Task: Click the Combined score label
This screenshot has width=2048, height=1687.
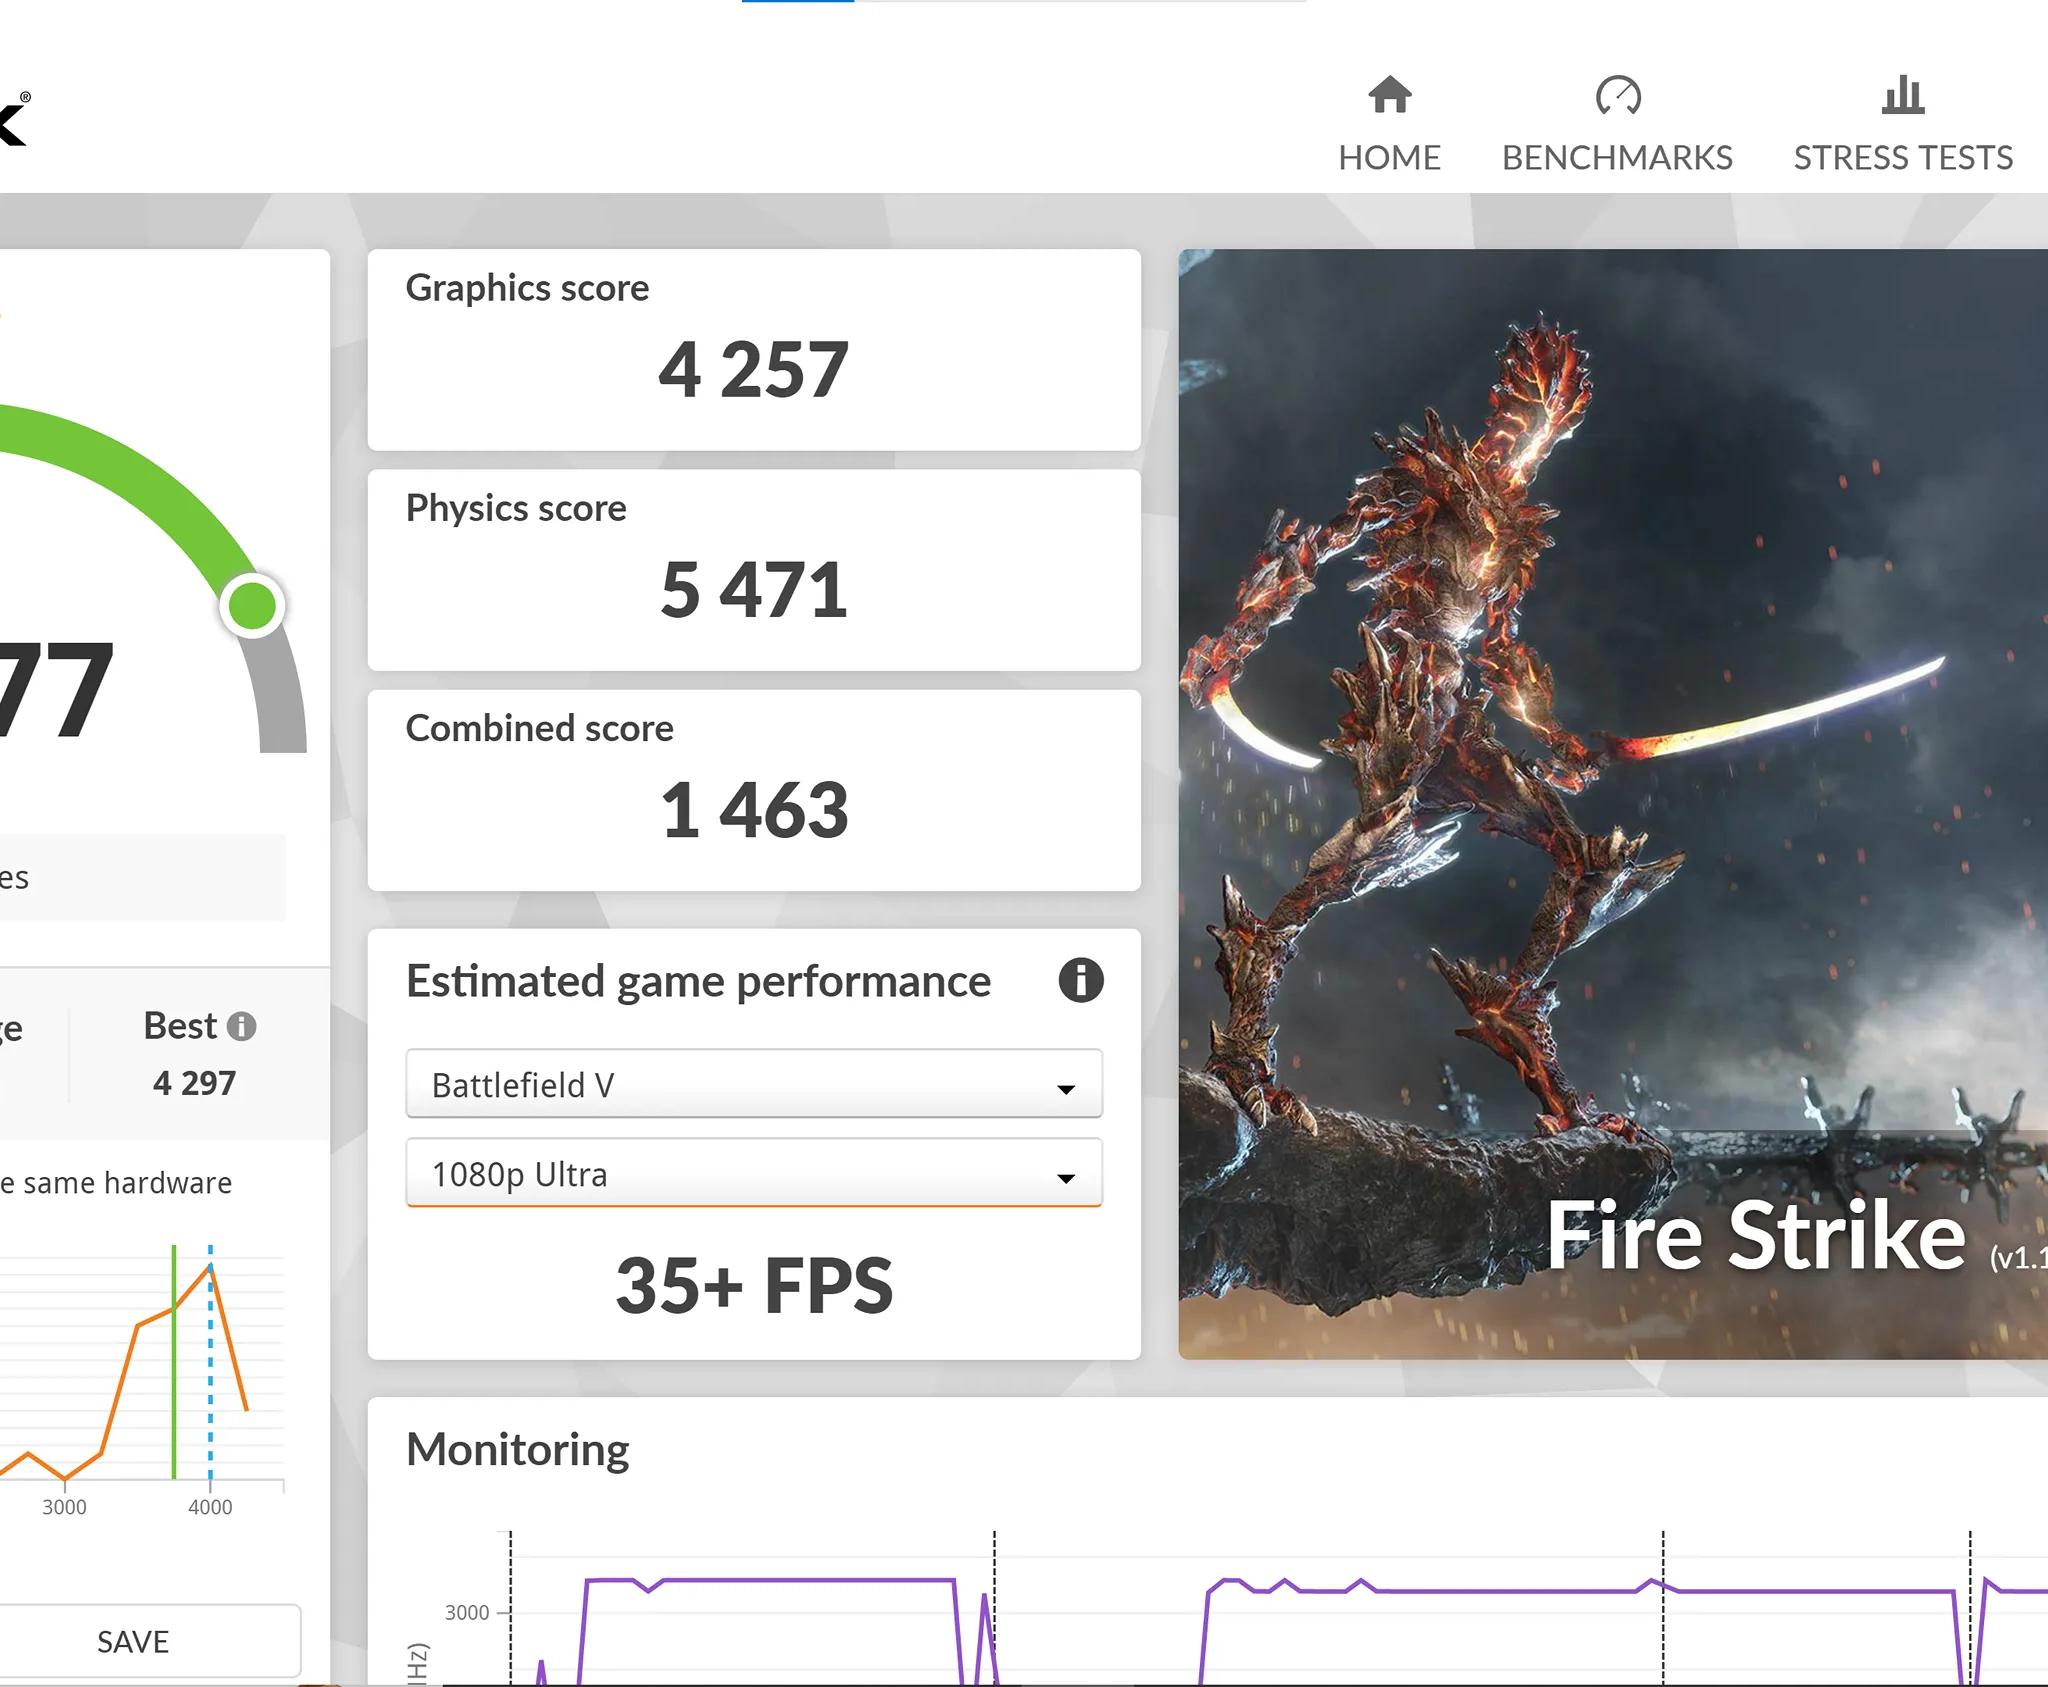Action: (540, 728)
